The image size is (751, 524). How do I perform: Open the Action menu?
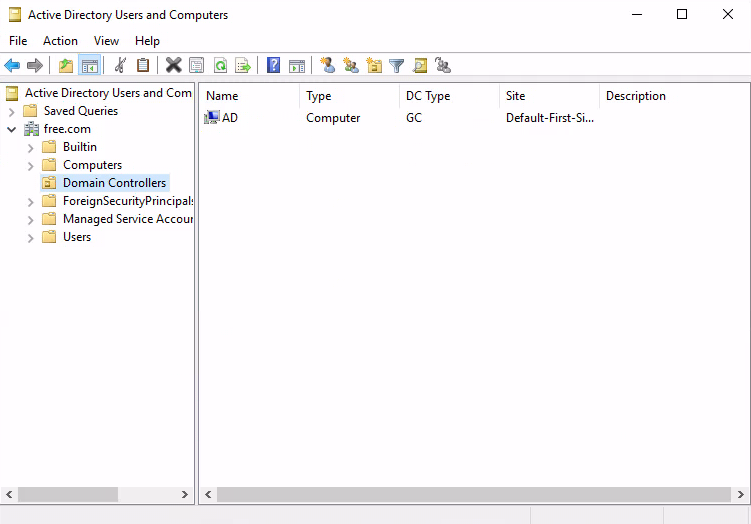(60, 41)
